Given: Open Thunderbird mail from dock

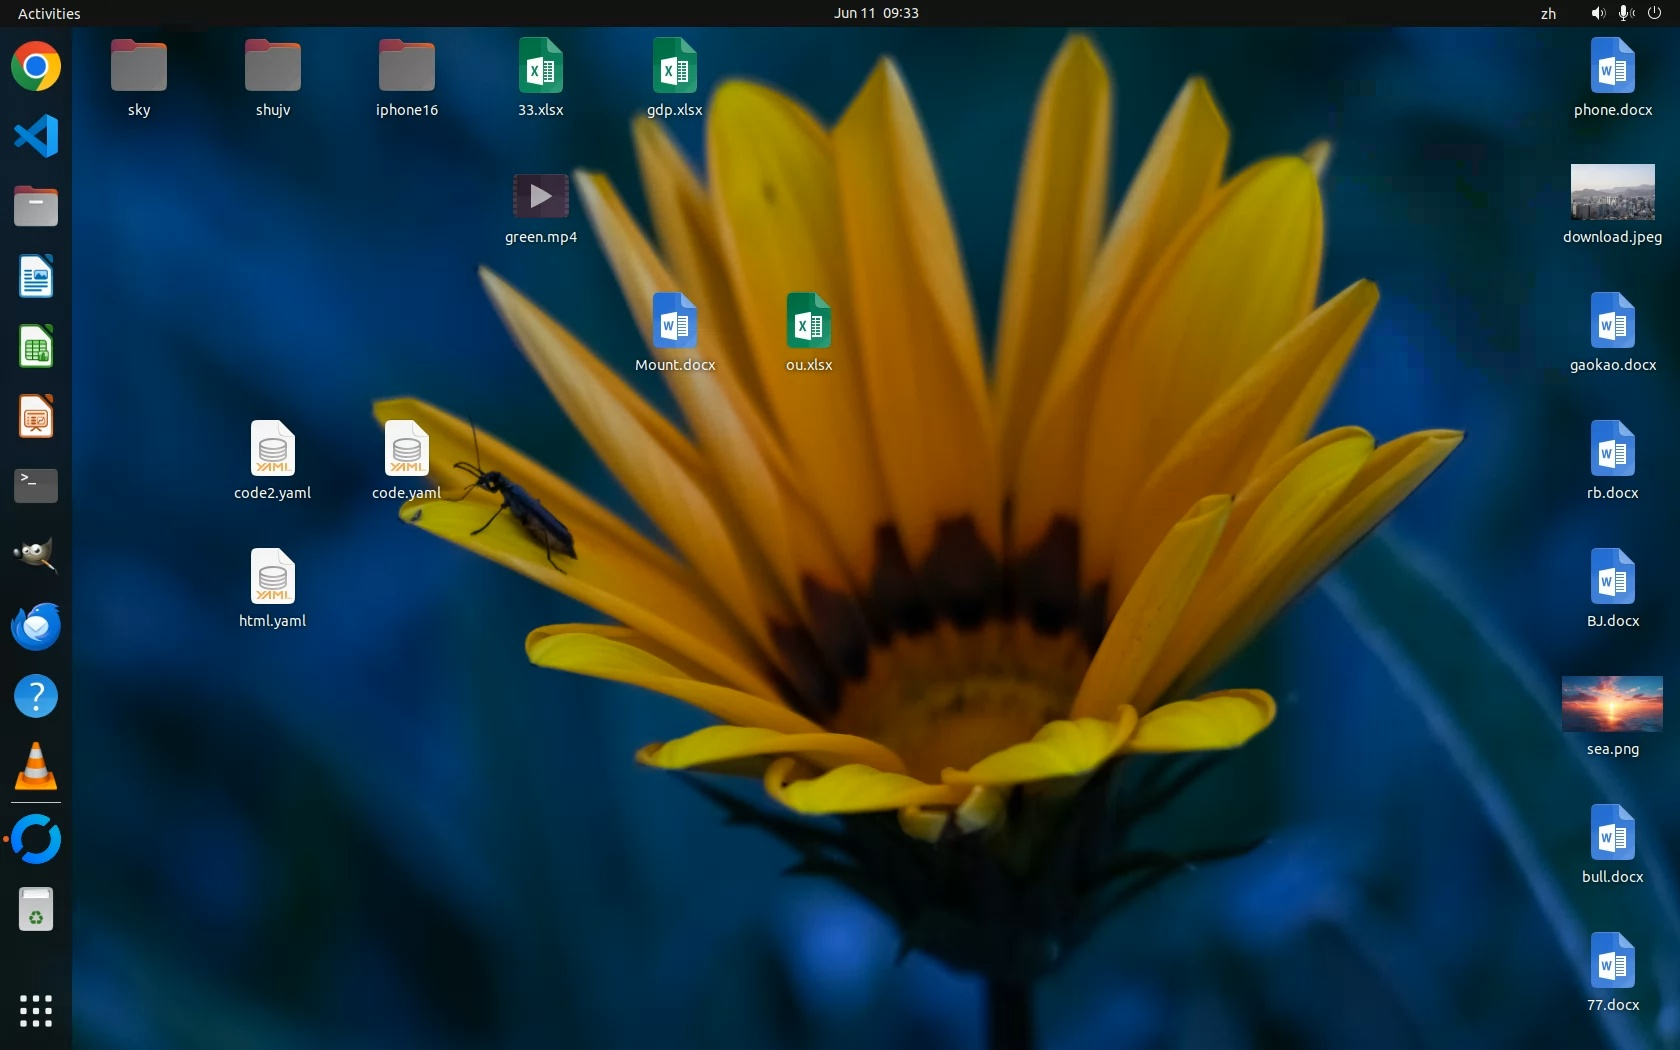Looking at the screenshot, I should click(x=36, y=627).
